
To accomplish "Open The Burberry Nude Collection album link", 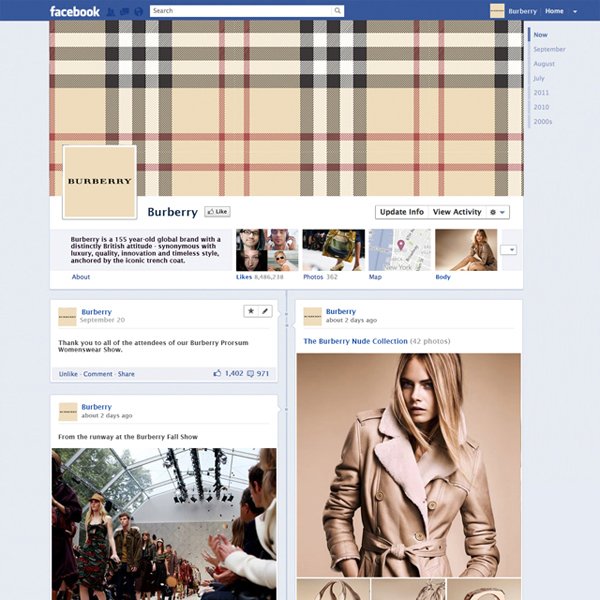I will 355,341.
